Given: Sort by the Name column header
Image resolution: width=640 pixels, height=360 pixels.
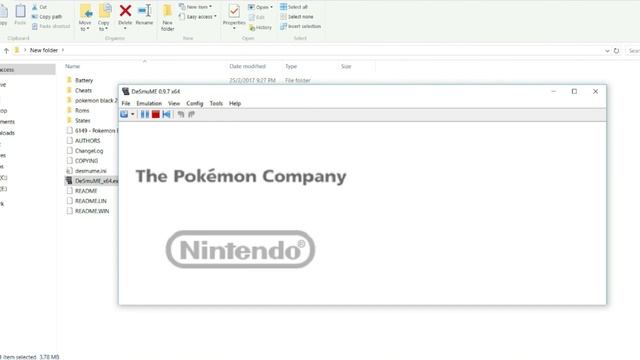Looking at the screenshot, I should tap(73, 66).
